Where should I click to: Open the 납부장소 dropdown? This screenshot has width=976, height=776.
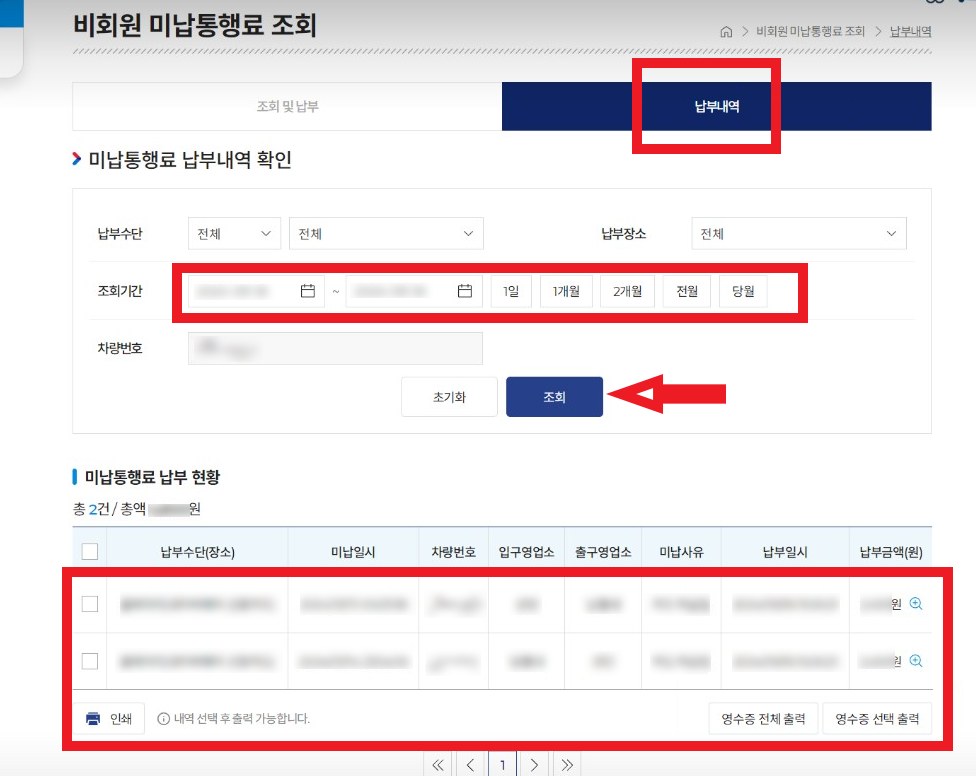pos(799,233)
